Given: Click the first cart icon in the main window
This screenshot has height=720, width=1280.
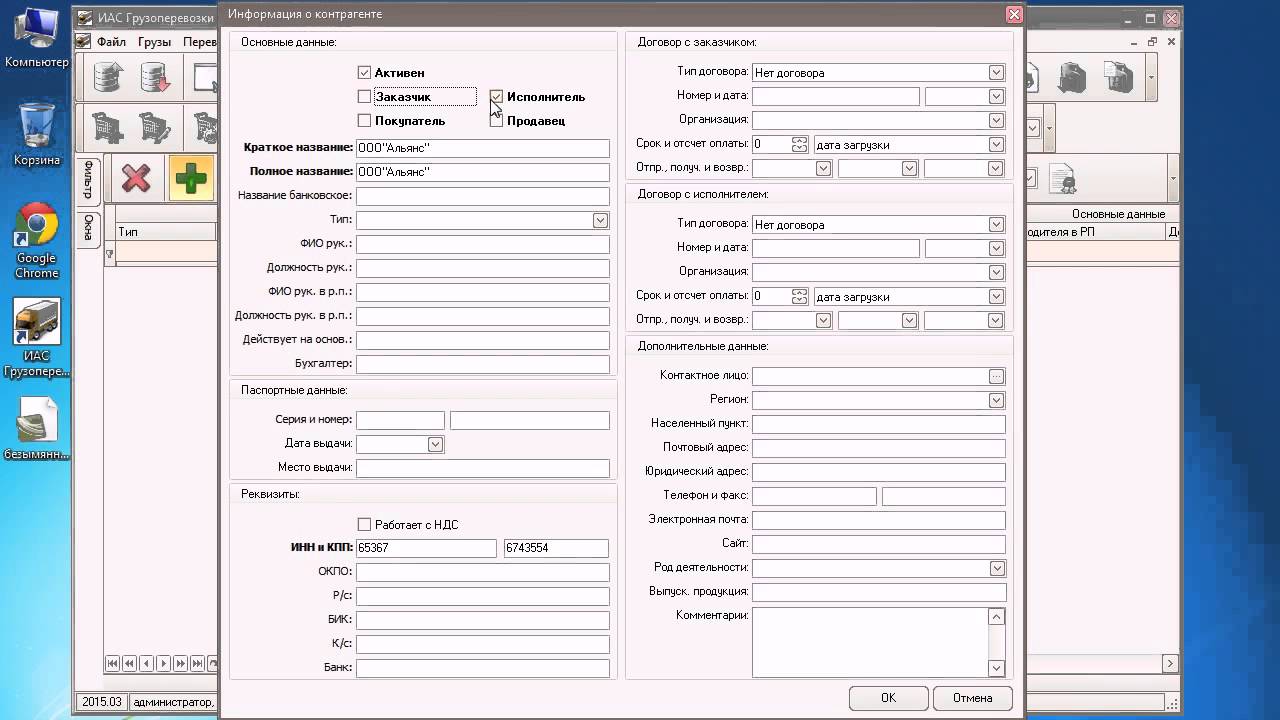Looking at the screenshot, I should click(x=107, y=128).
